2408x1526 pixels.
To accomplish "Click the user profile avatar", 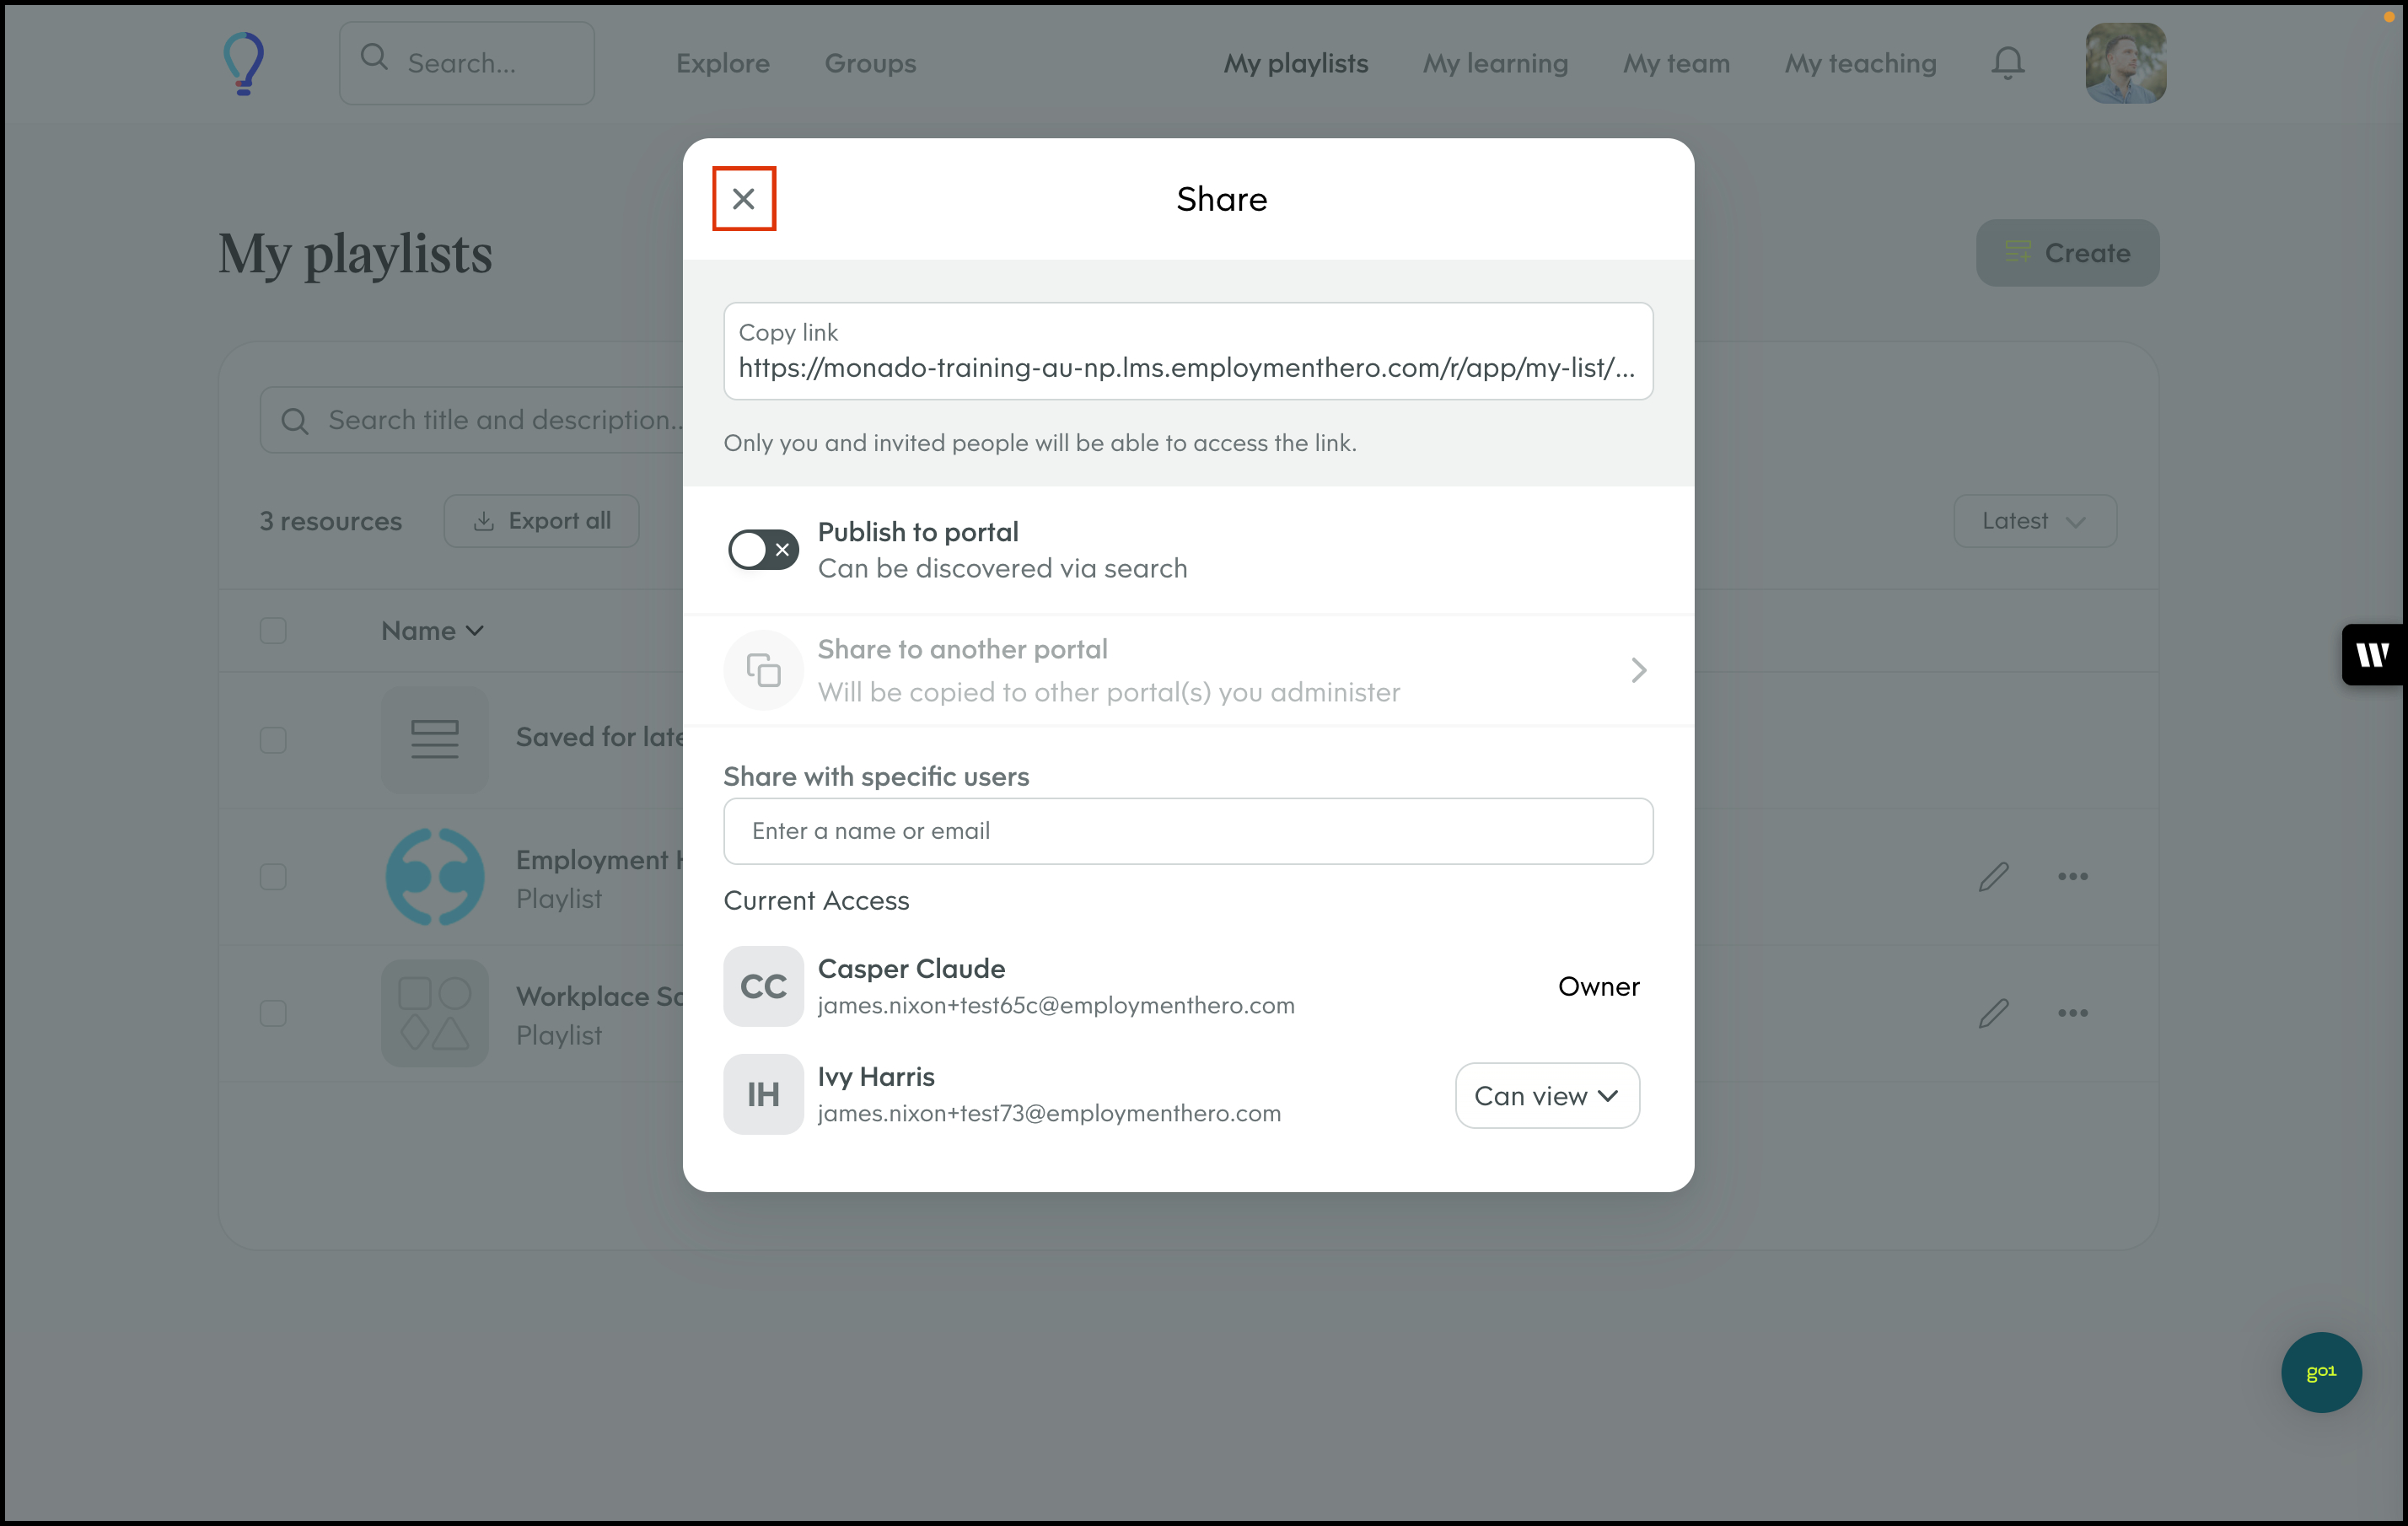I will 2125,63.
